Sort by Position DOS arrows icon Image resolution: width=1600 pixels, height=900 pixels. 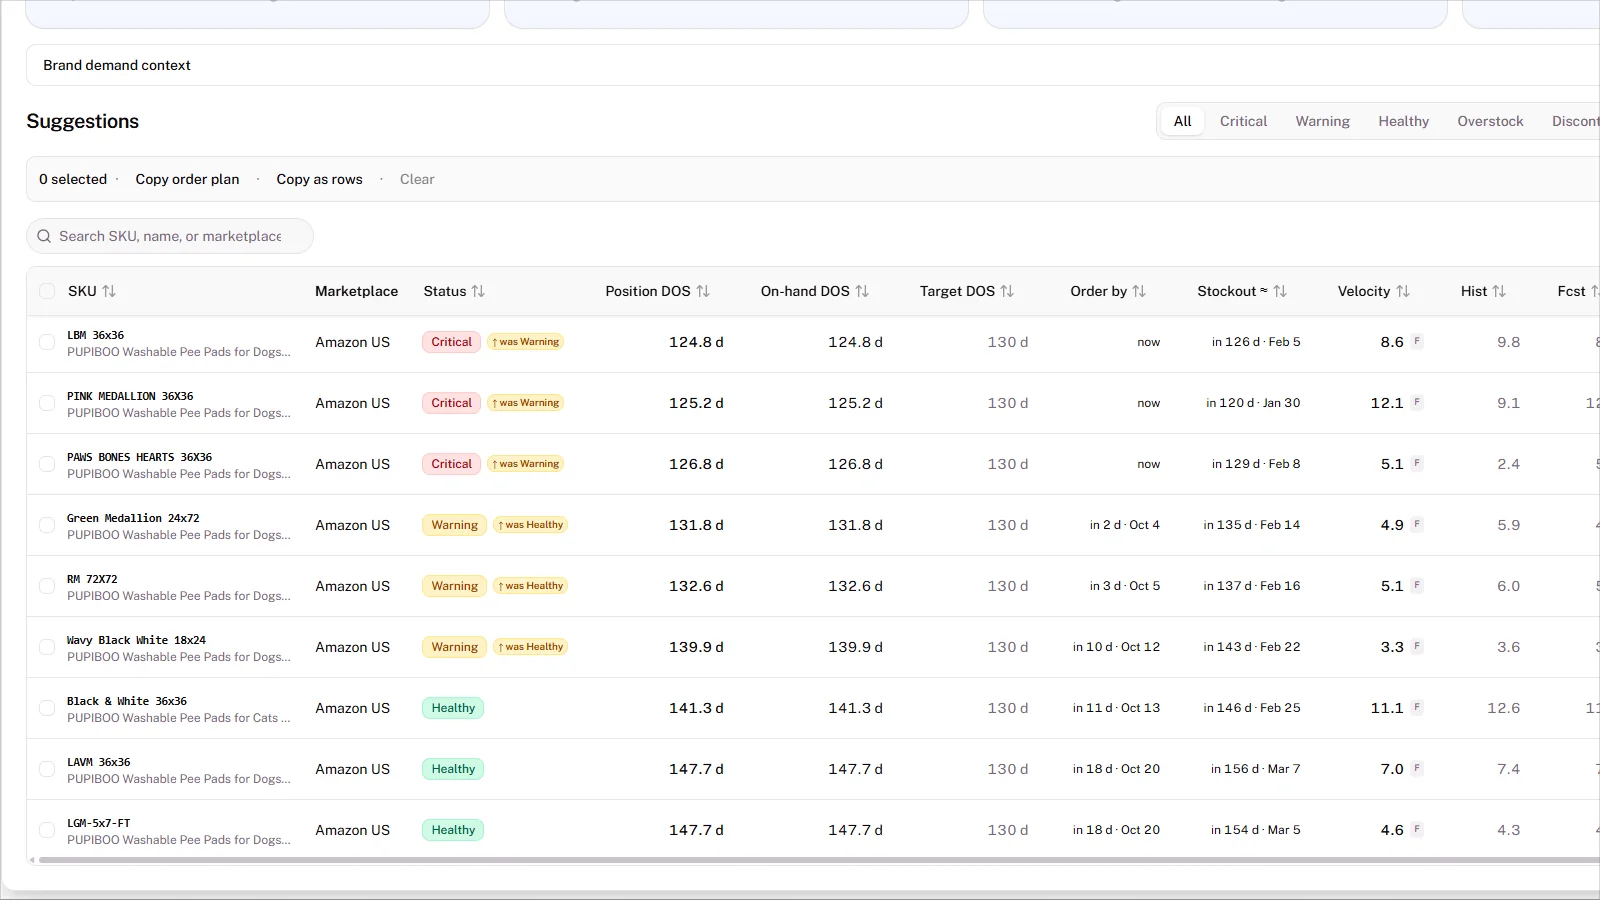pos(703,291)
